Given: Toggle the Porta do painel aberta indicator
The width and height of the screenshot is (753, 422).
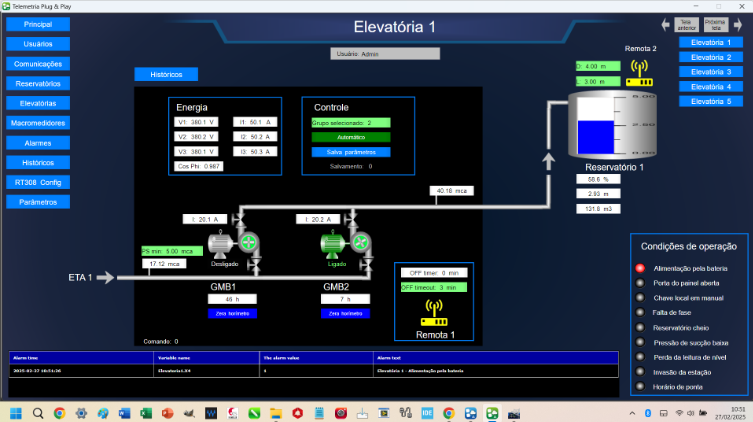Looking at the screenshot, I should click(x=639, y=283).
